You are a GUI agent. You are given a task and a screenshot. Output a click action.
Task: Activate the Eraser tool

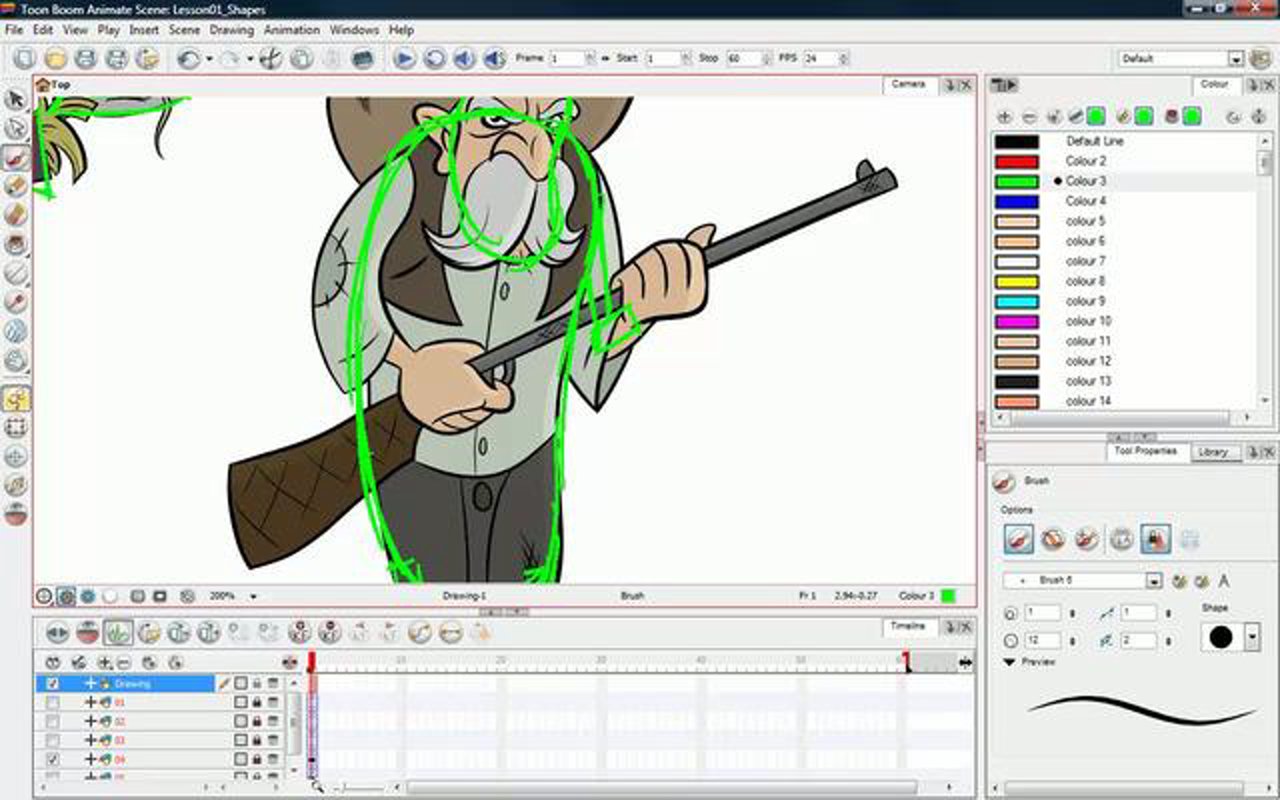click(14, 185)
